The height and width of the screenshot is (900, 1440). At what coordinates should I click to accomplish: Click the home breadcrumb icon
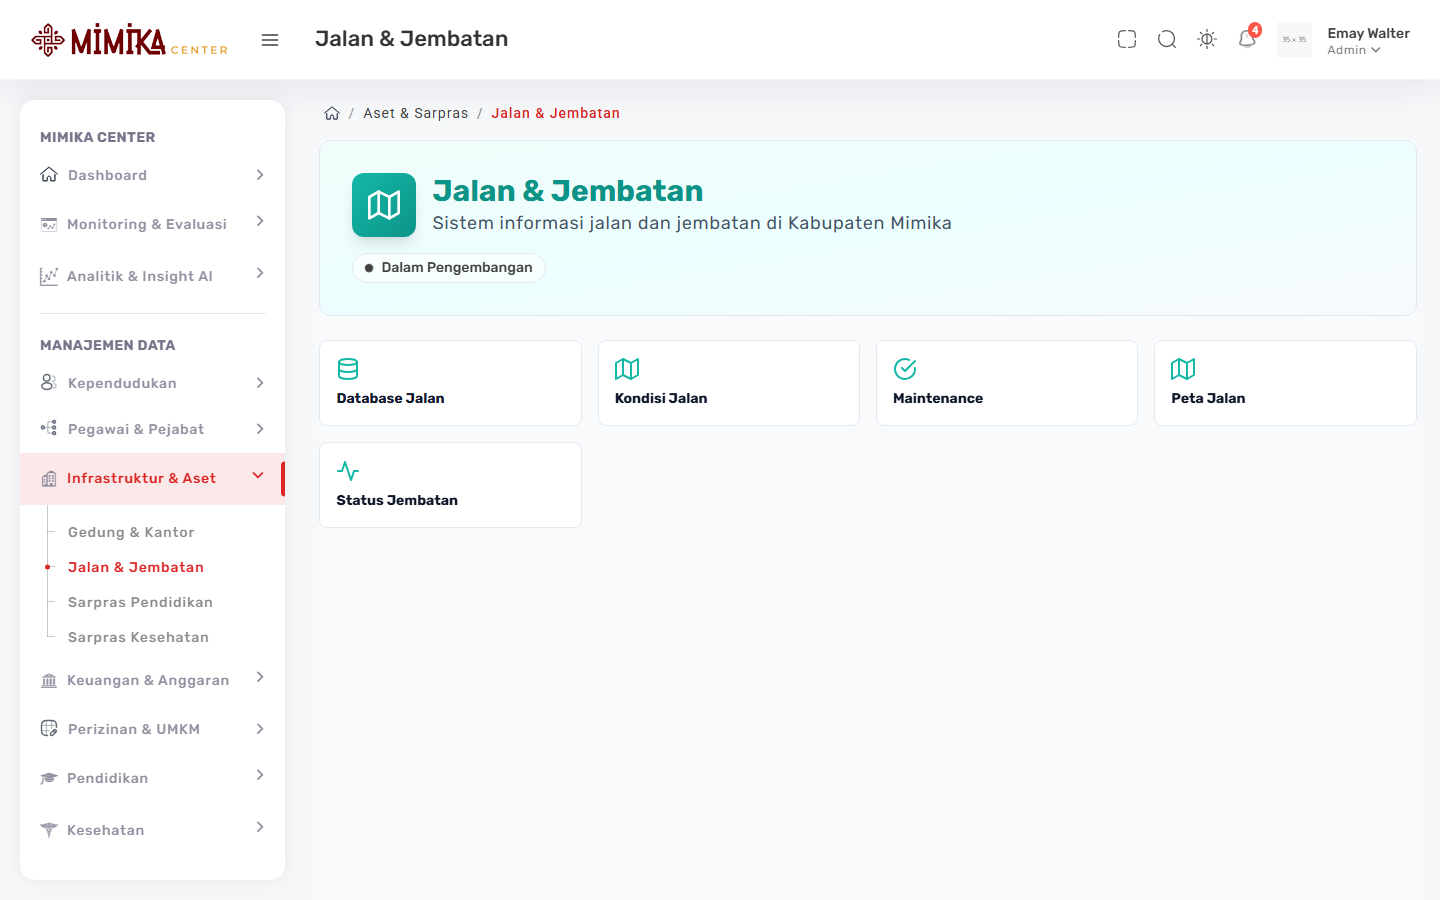click(x=332, y=113)
